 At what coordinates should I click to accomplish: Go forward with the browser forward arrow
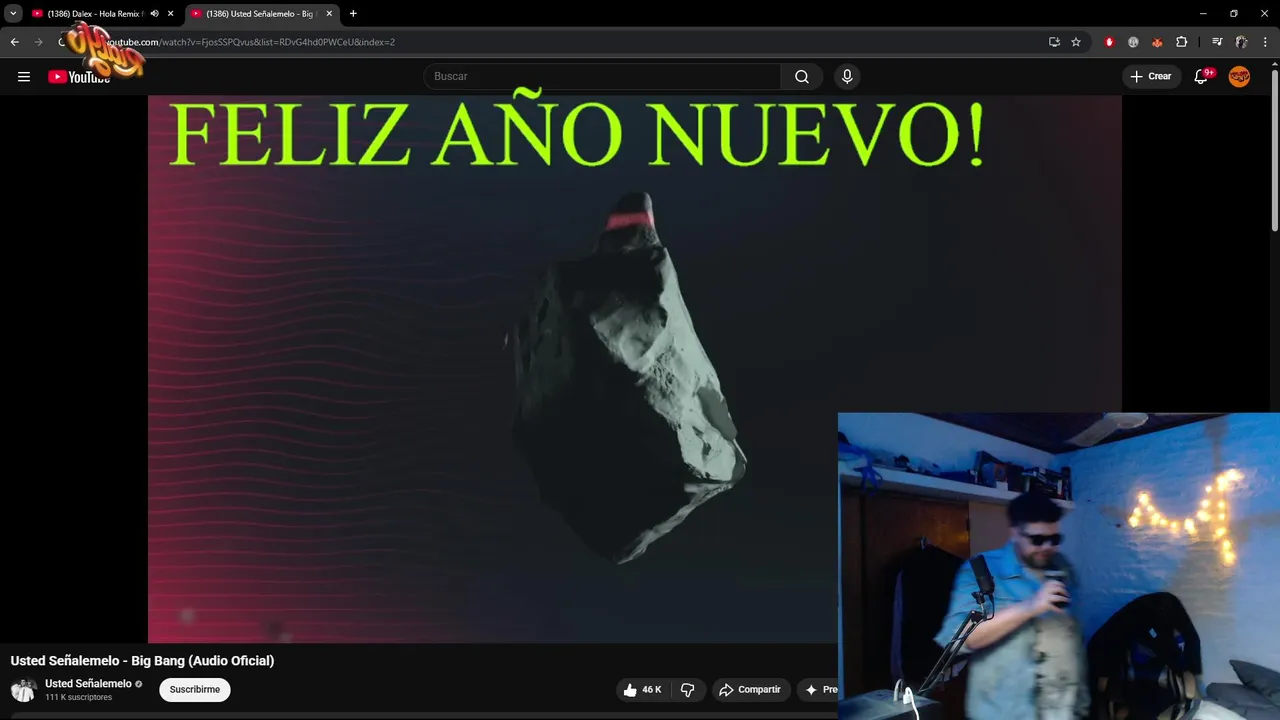tap(38, 42)
